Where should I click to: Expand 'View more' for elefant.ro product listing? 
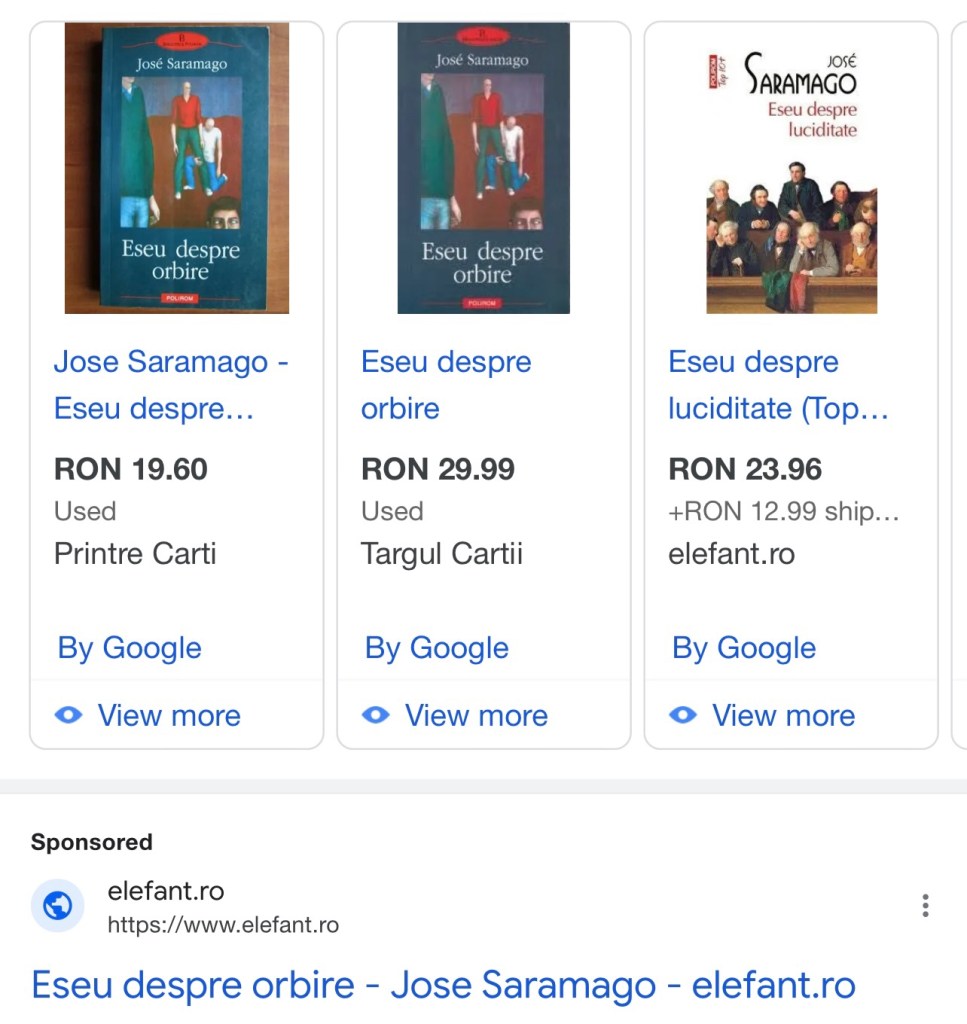pyautogui.click(x=783, y=715)
